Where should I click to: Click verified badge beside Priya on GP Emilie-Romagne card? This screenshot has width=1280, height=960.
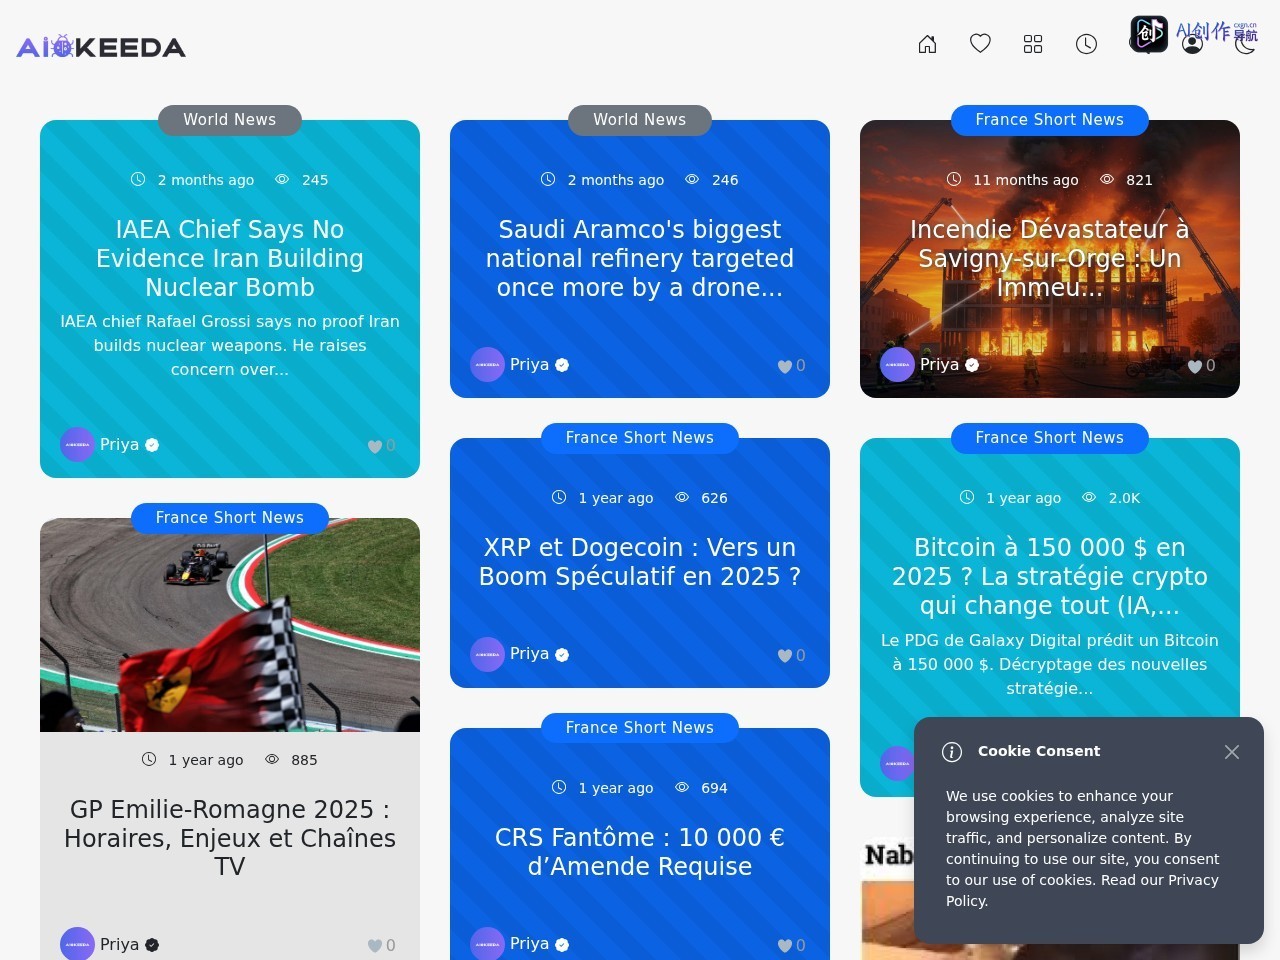(152, 945)
